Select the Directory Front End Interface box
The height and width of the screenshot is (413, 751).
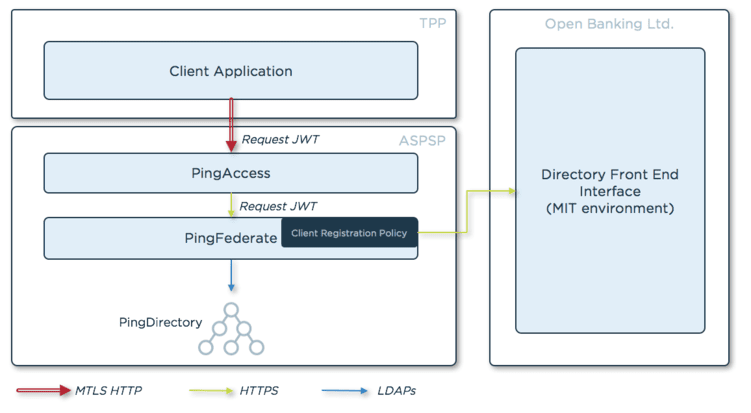click(x=610, y=191)
